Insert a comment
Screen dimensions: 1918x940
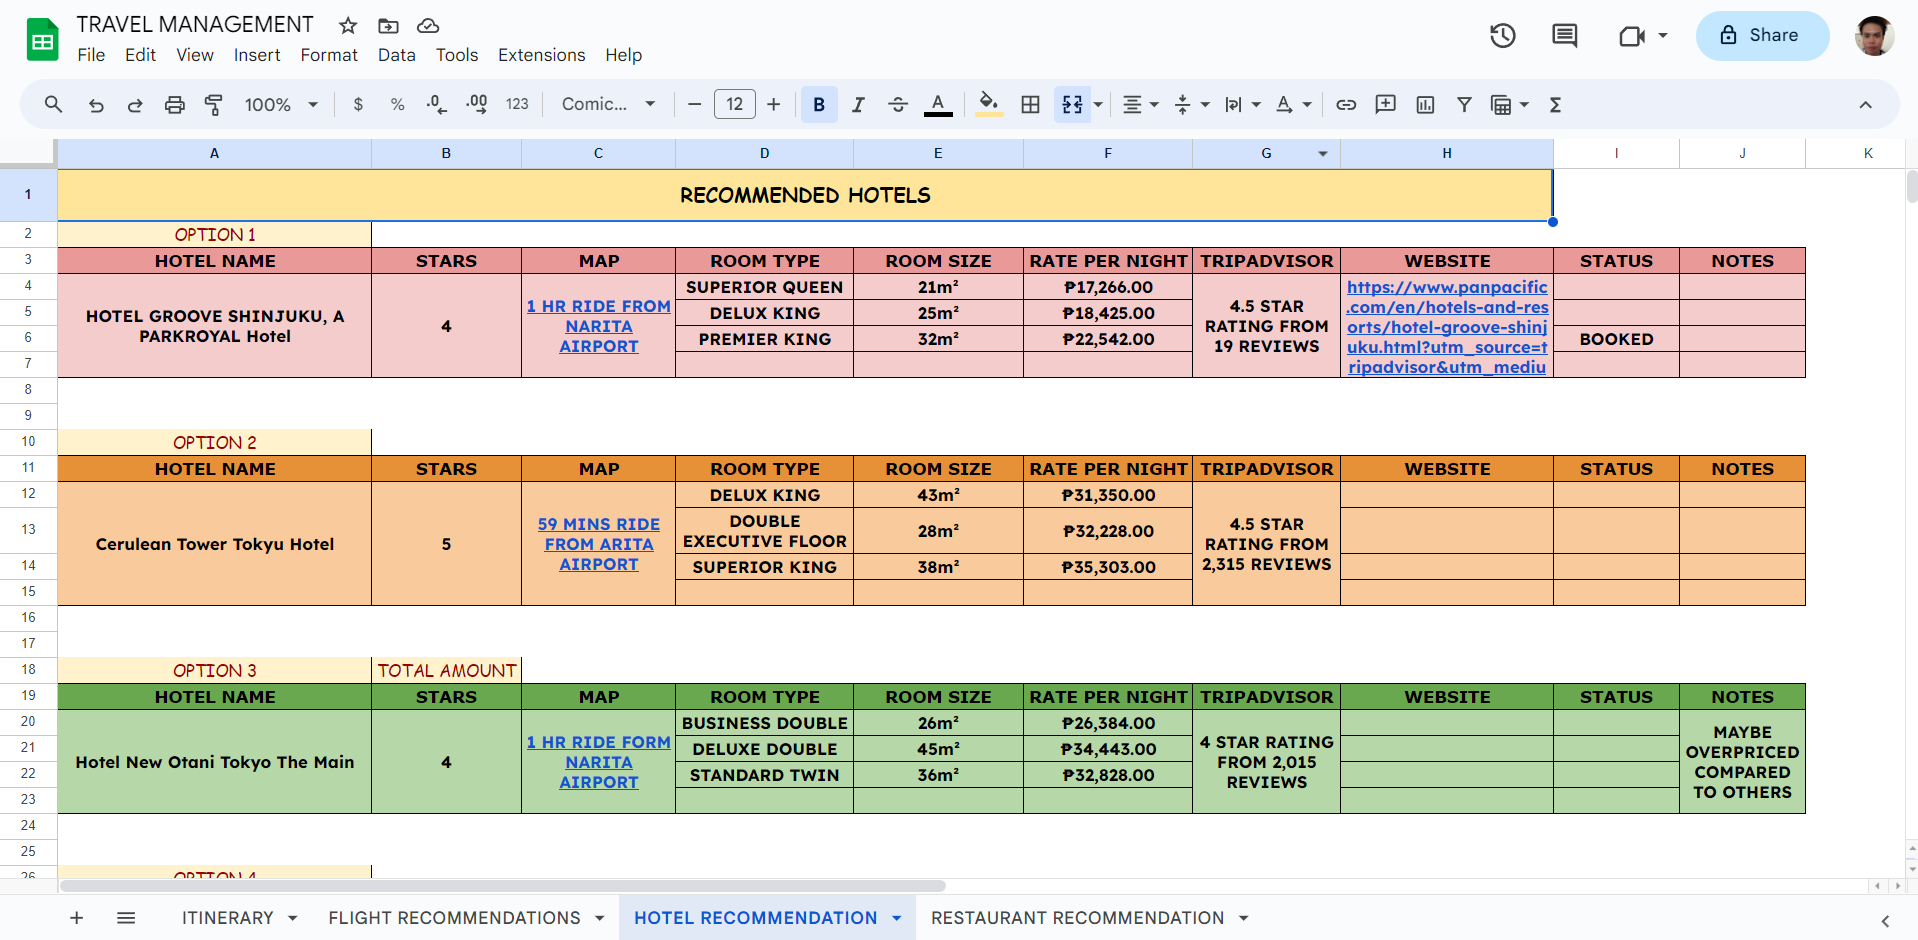(1385, 104)
